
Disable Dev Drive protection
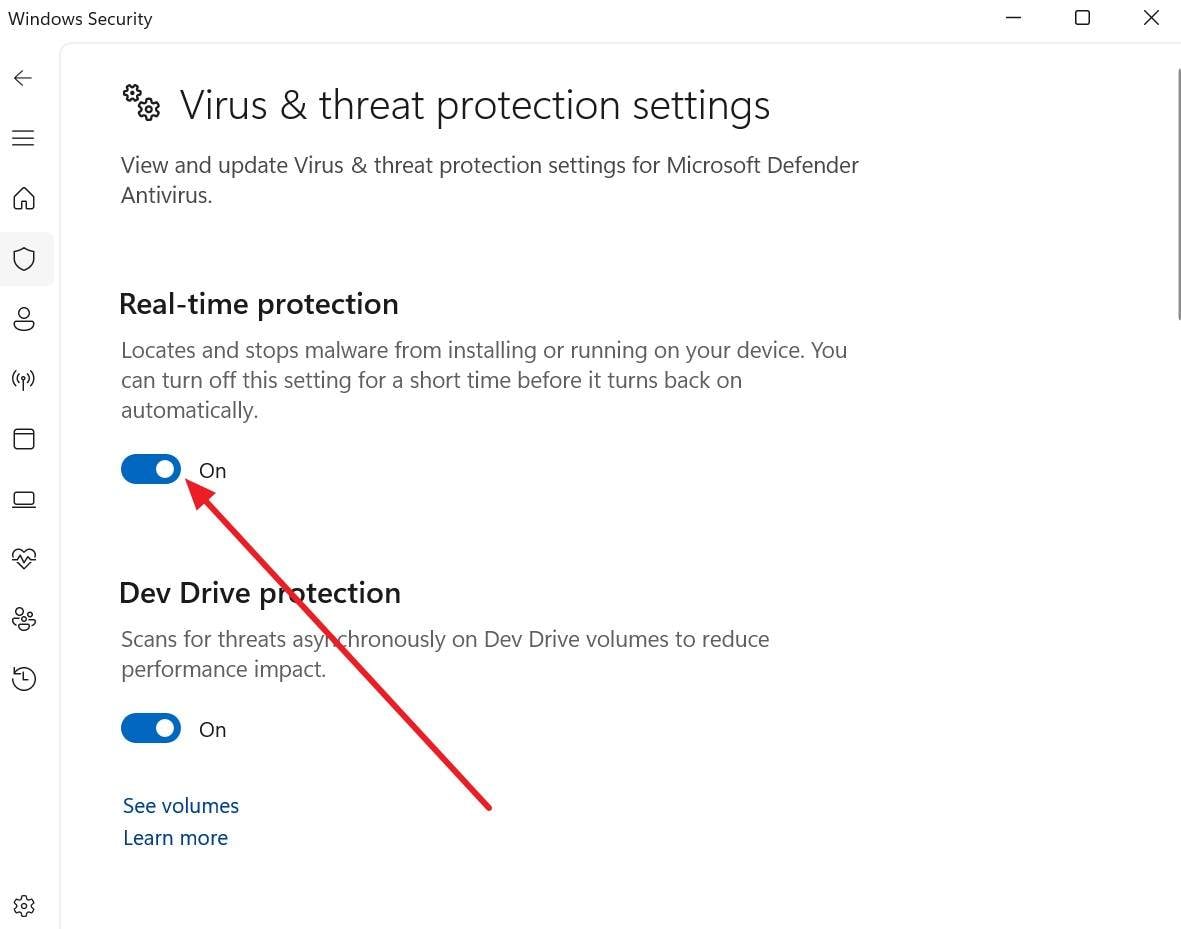(x=150, y=728)
